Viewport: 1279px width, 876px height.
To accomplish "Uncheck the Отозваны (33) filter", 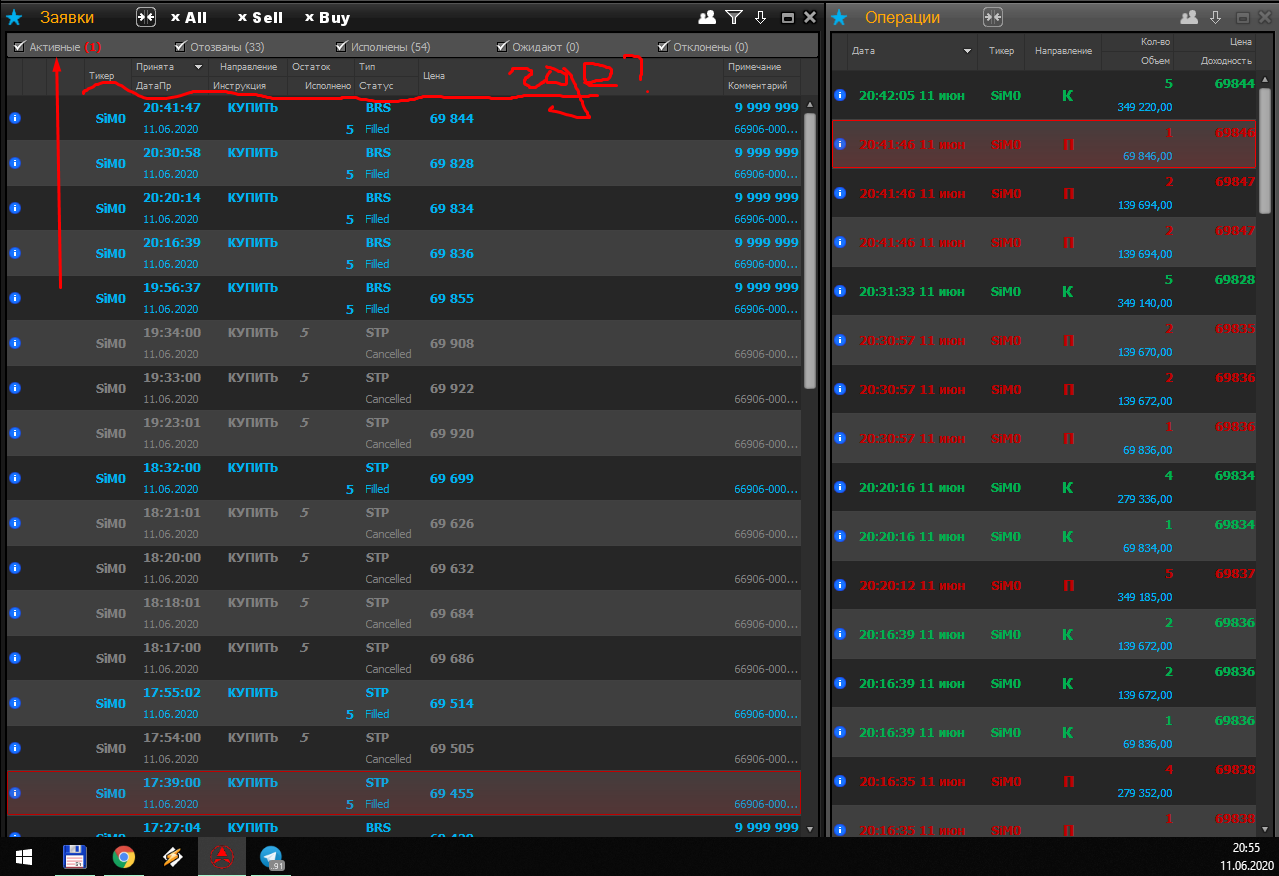I will point(180,47).
